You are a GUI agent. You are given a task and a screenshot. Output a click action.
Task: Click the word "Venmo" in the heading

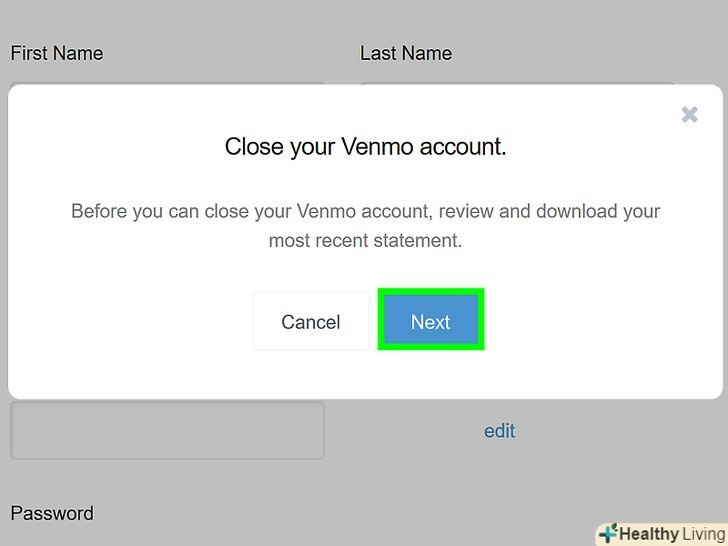tap(377, 147)
